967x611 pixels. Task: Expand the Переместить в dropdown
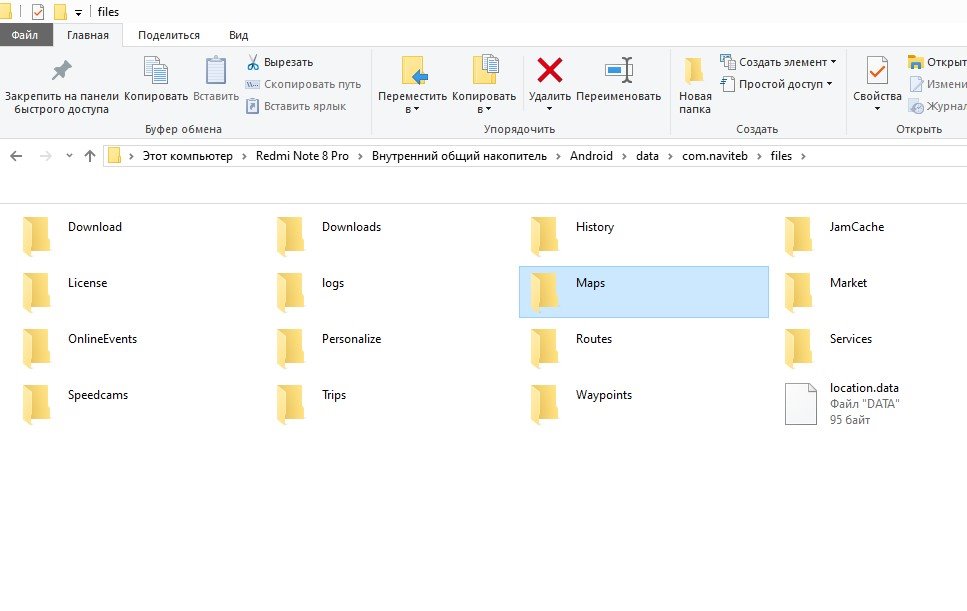pyautogui.click(x=412, y=109)
